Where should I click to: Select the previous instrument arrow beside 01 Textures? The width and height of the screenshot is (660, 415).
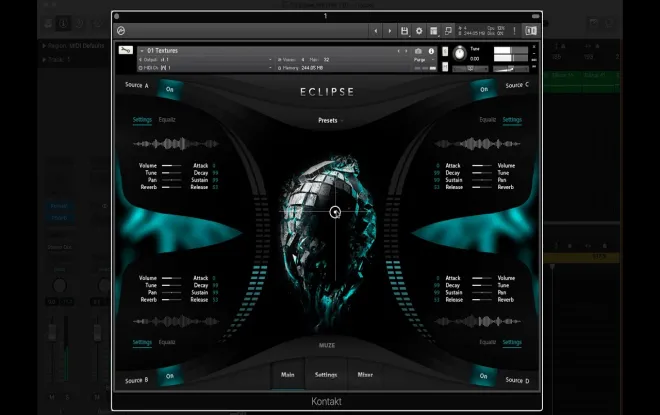398,51
